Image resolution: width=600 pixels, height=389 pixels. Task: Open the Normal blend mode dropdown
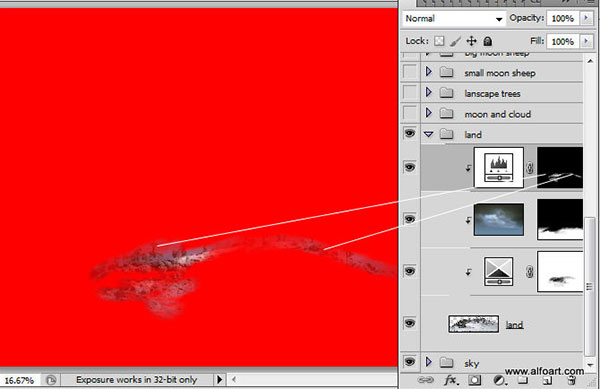coord(454,18)
